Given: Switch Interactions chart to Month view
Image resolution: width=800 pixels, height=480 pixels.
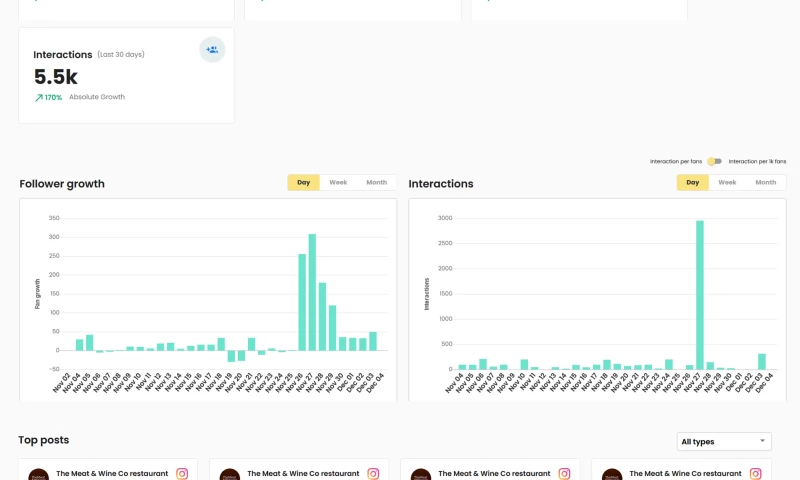Looking at the screenshot, I should click(765, 182).
